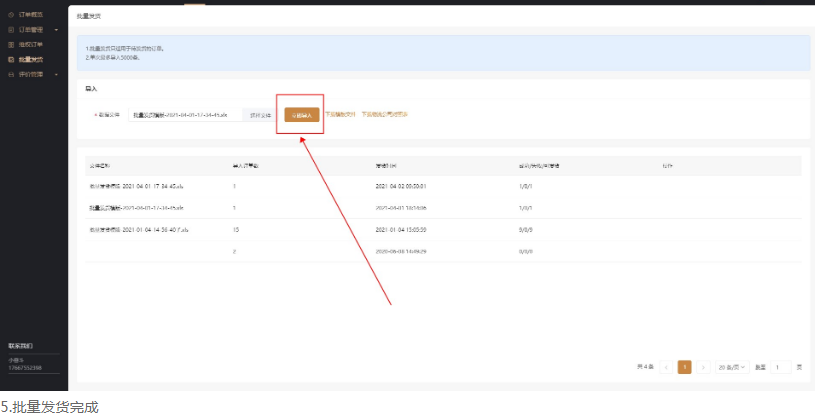
Task: Open the 20条/页 page size dropdown
Action: pyautogui.click(x=733, y=367)
